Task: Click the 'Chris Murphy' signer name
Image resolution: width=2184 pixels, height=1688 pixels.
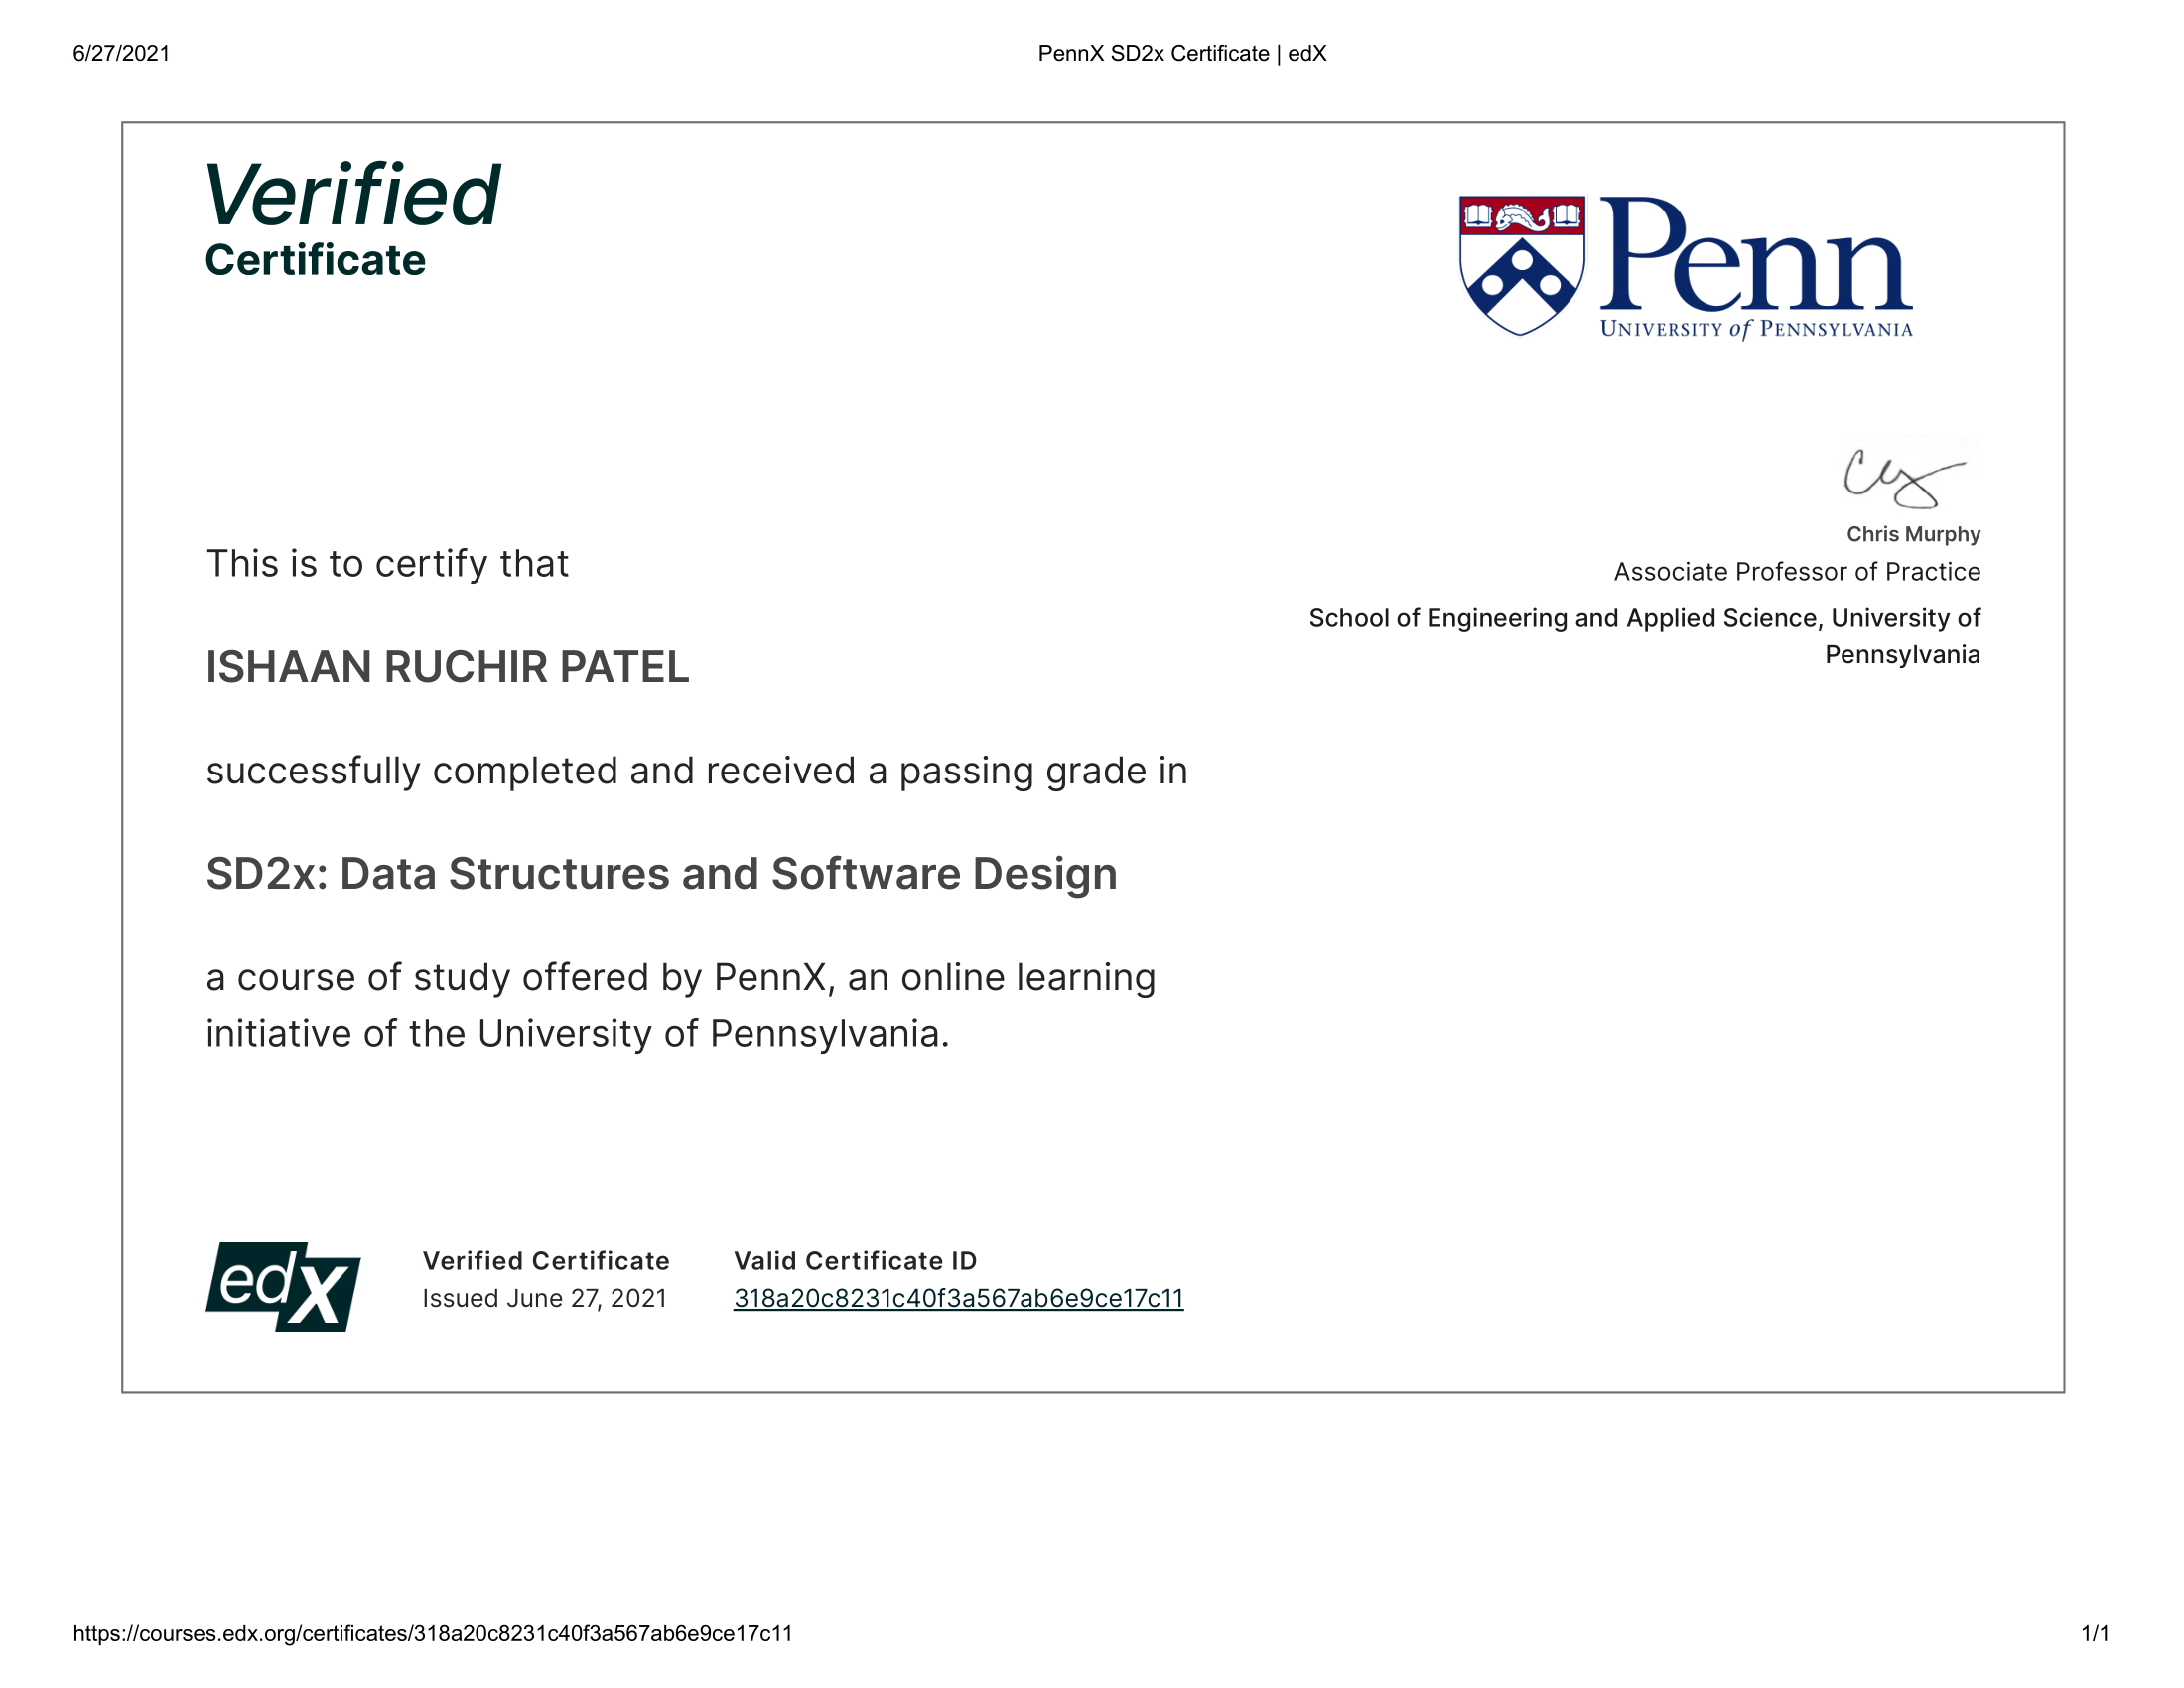Action: pyautogui.click(x=1913, y=534)
